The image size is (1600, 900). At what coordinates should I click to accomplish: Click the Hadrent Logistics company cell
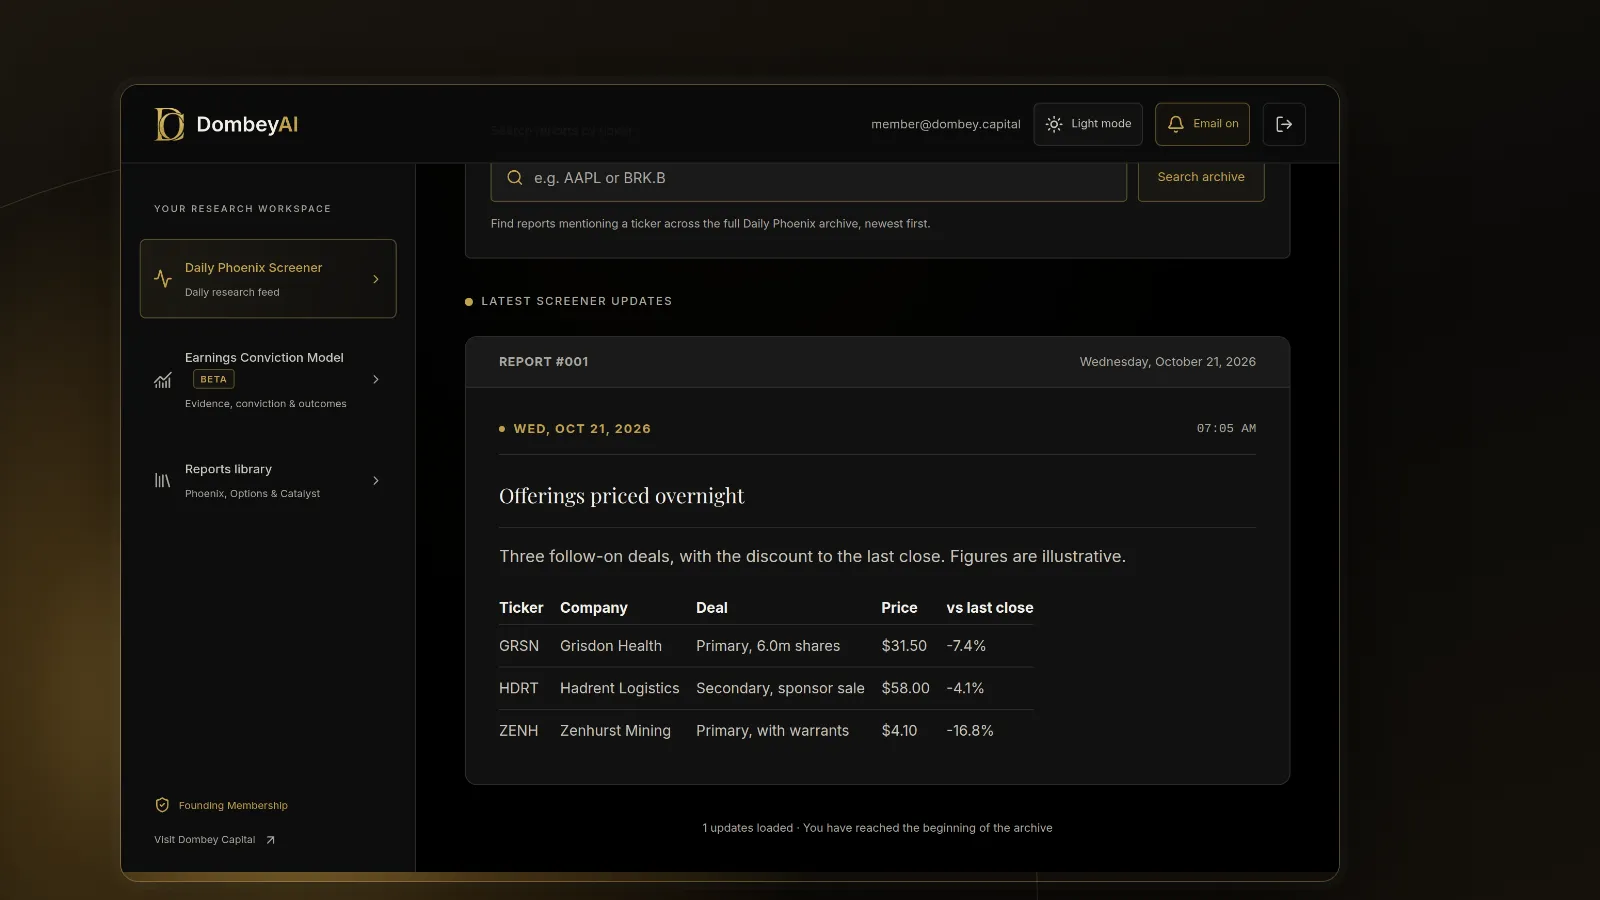620,688
